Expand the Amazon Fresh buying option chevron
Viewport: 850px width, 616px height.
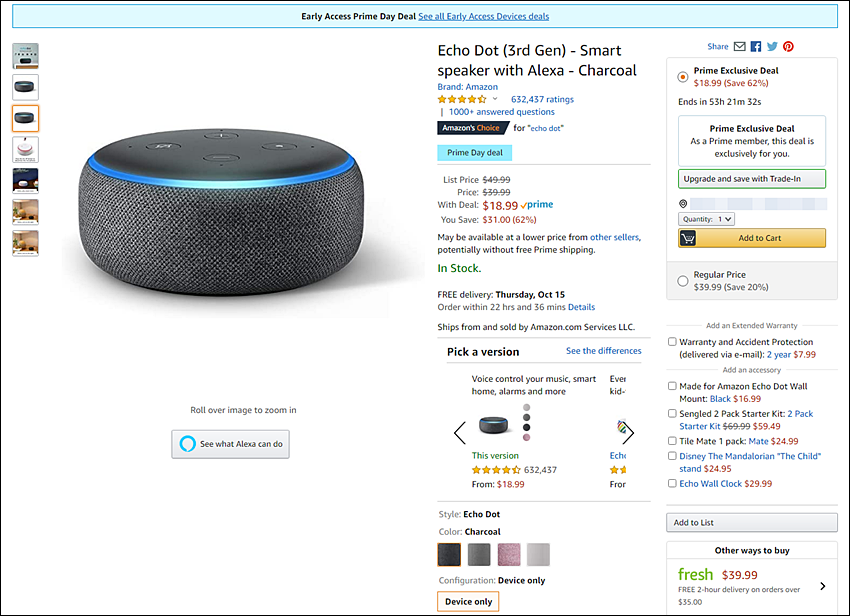coord(822,586)
